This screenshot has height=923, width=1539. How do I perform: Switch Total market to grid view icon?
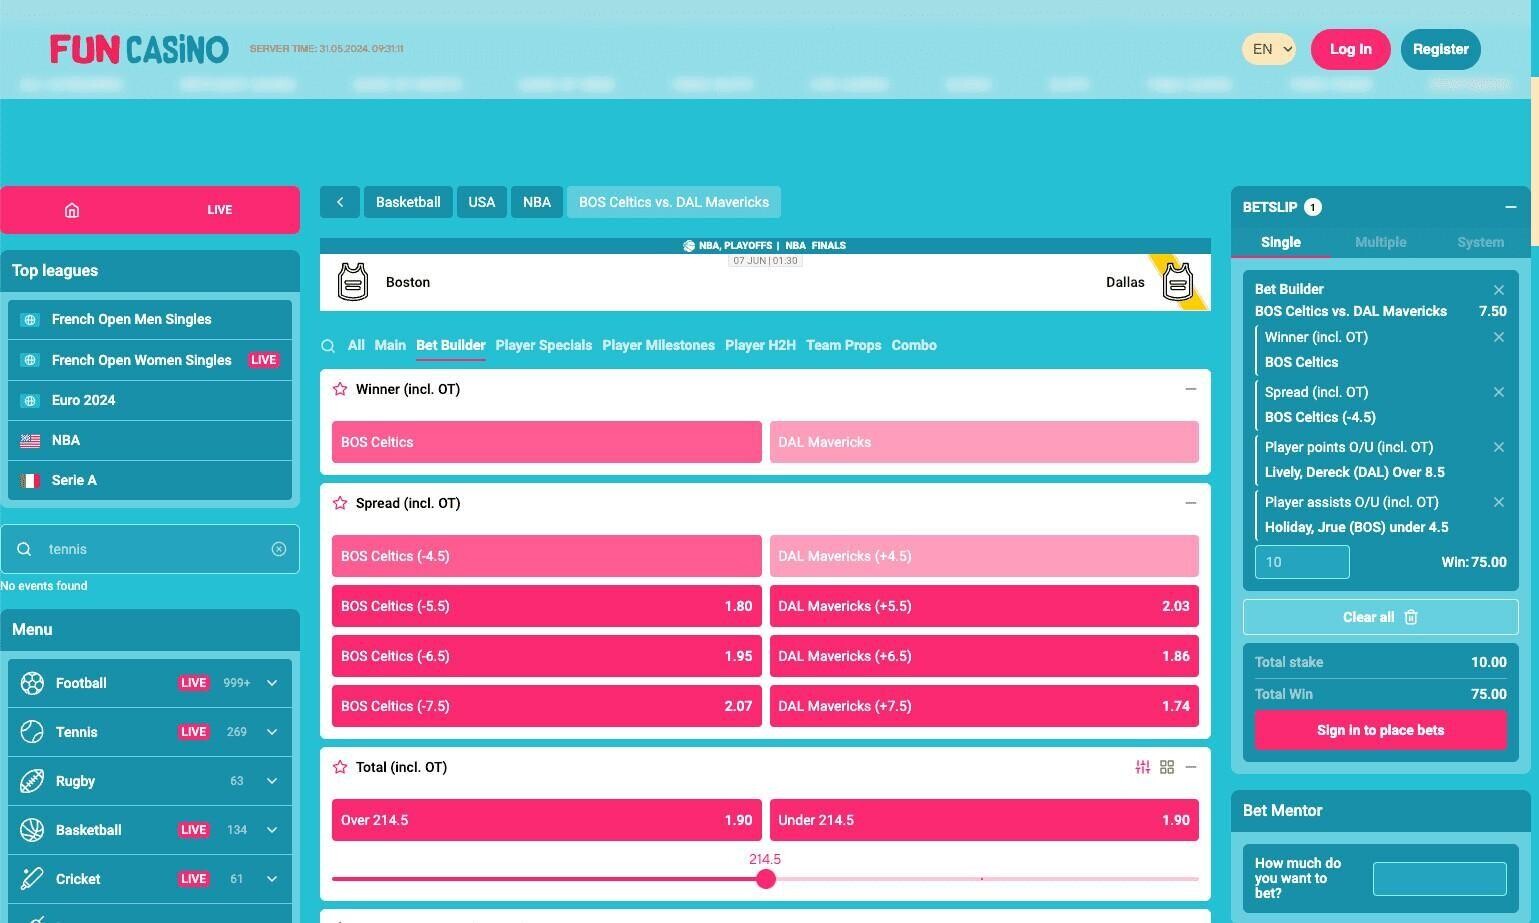(x=1166, y=767)
